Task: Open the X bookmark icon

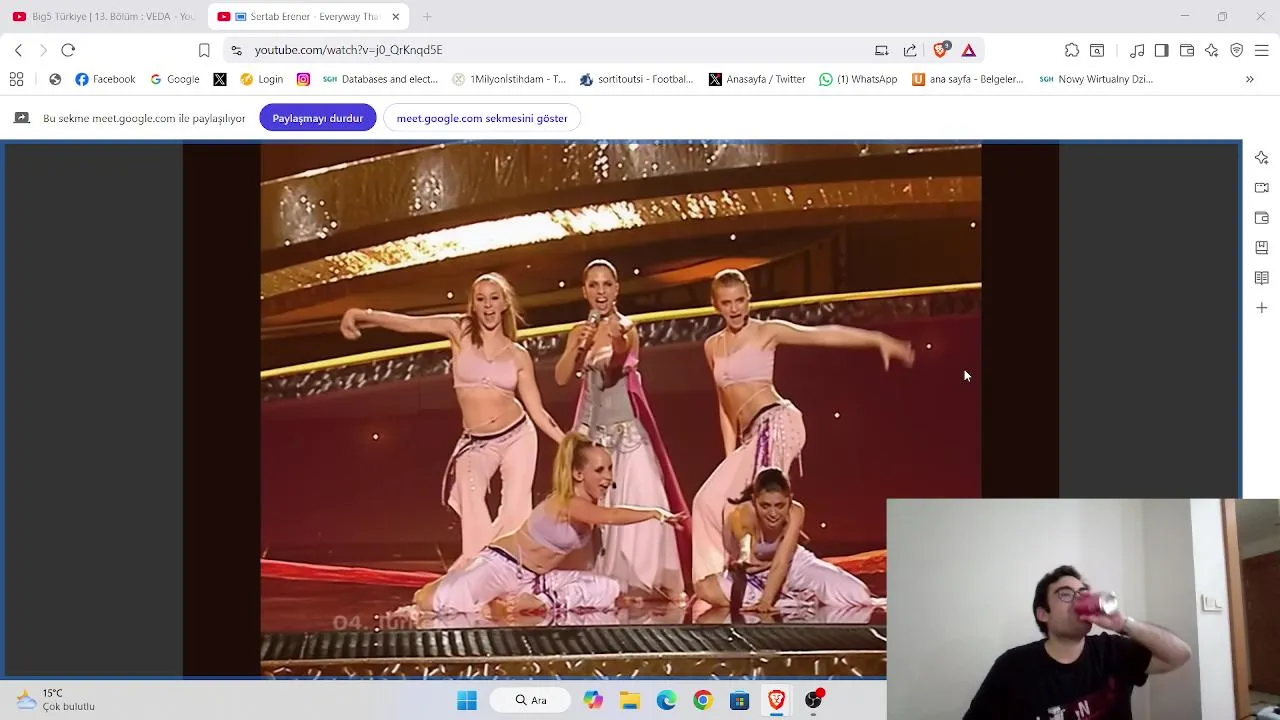Action: 220,79
